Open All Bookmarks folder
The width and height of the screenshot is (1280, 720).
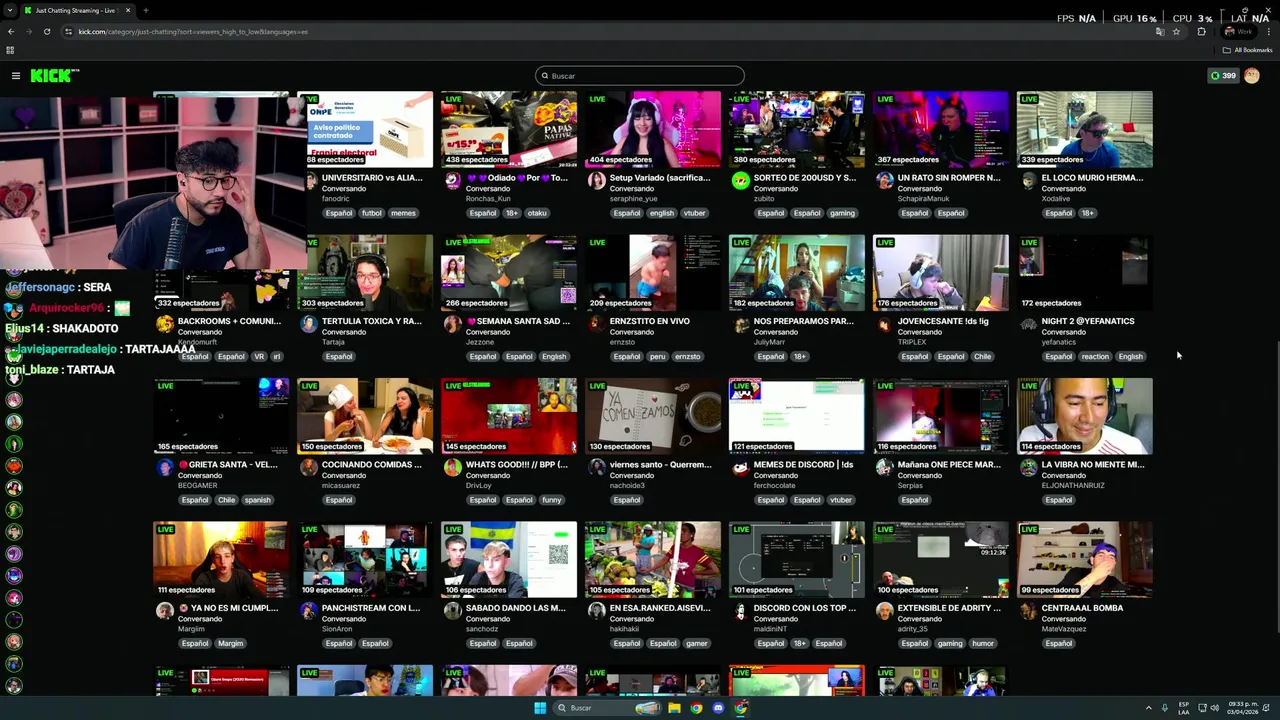pos(1247,50)
